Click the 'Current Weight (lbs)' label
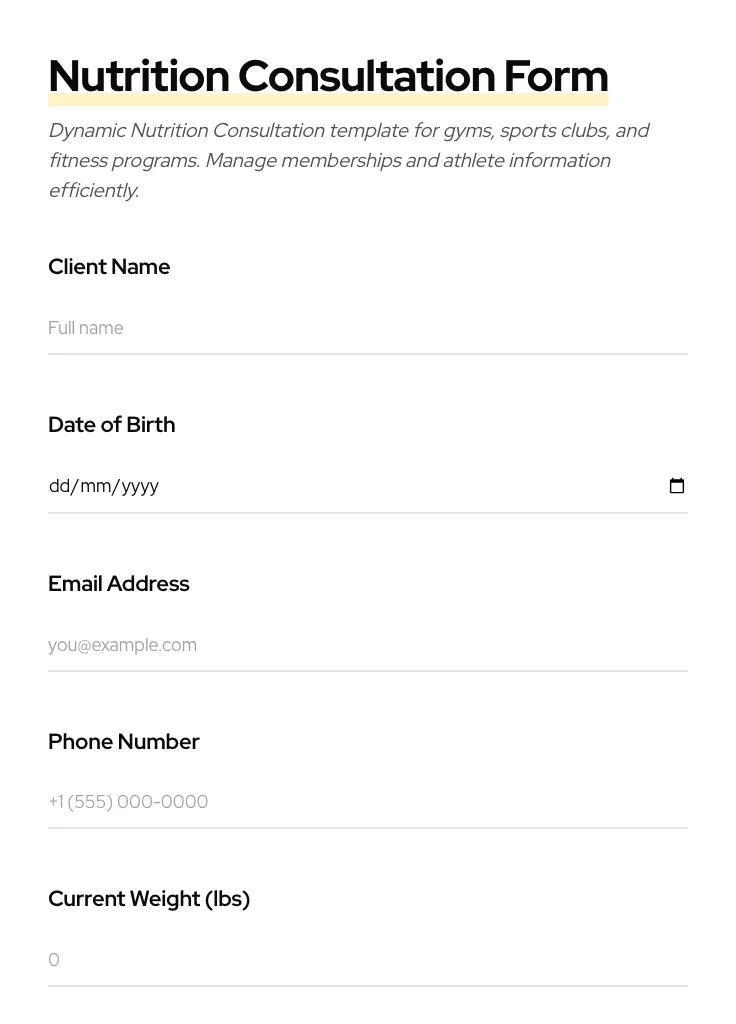This screenshot has width=736, height=1024. 149,899
